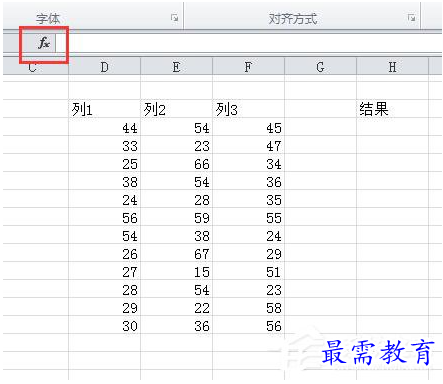Click column D cell containing 28
The image size is (443, 384).
[105, 289]
